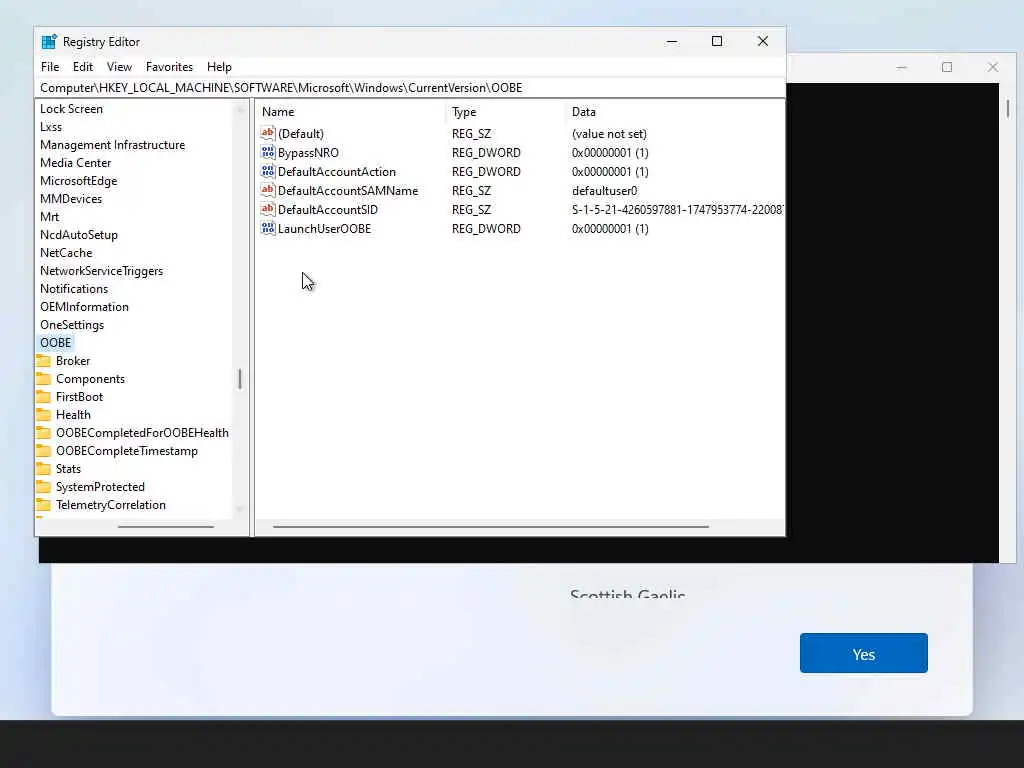Select the OneSettings key
Screen dimensions: 1024x768
tap(72, 325)
